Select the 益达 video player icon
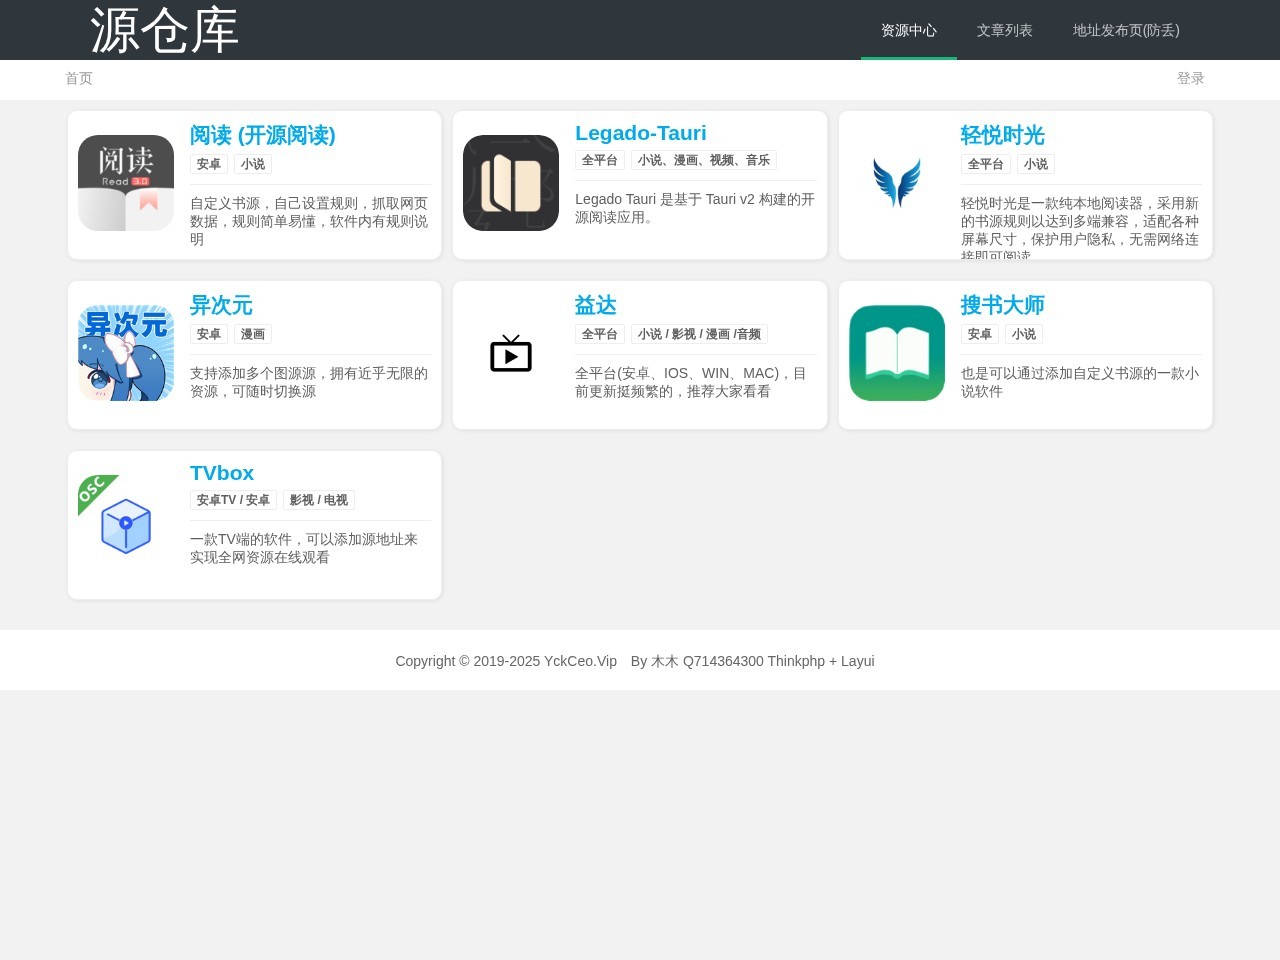The width and height of the screenshot is (1280, 960). (x=511, y=353)
